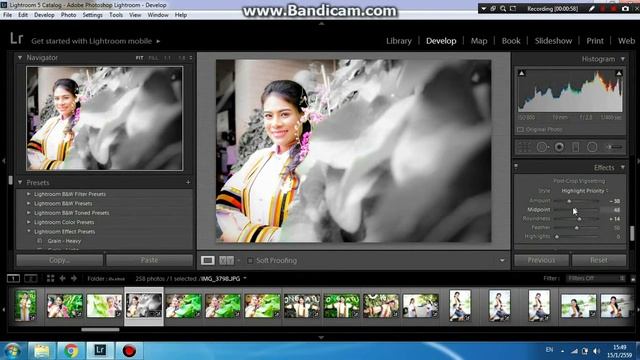
Task: Enable Soft Proofing checkbox
Action: (x=250, y=260)
